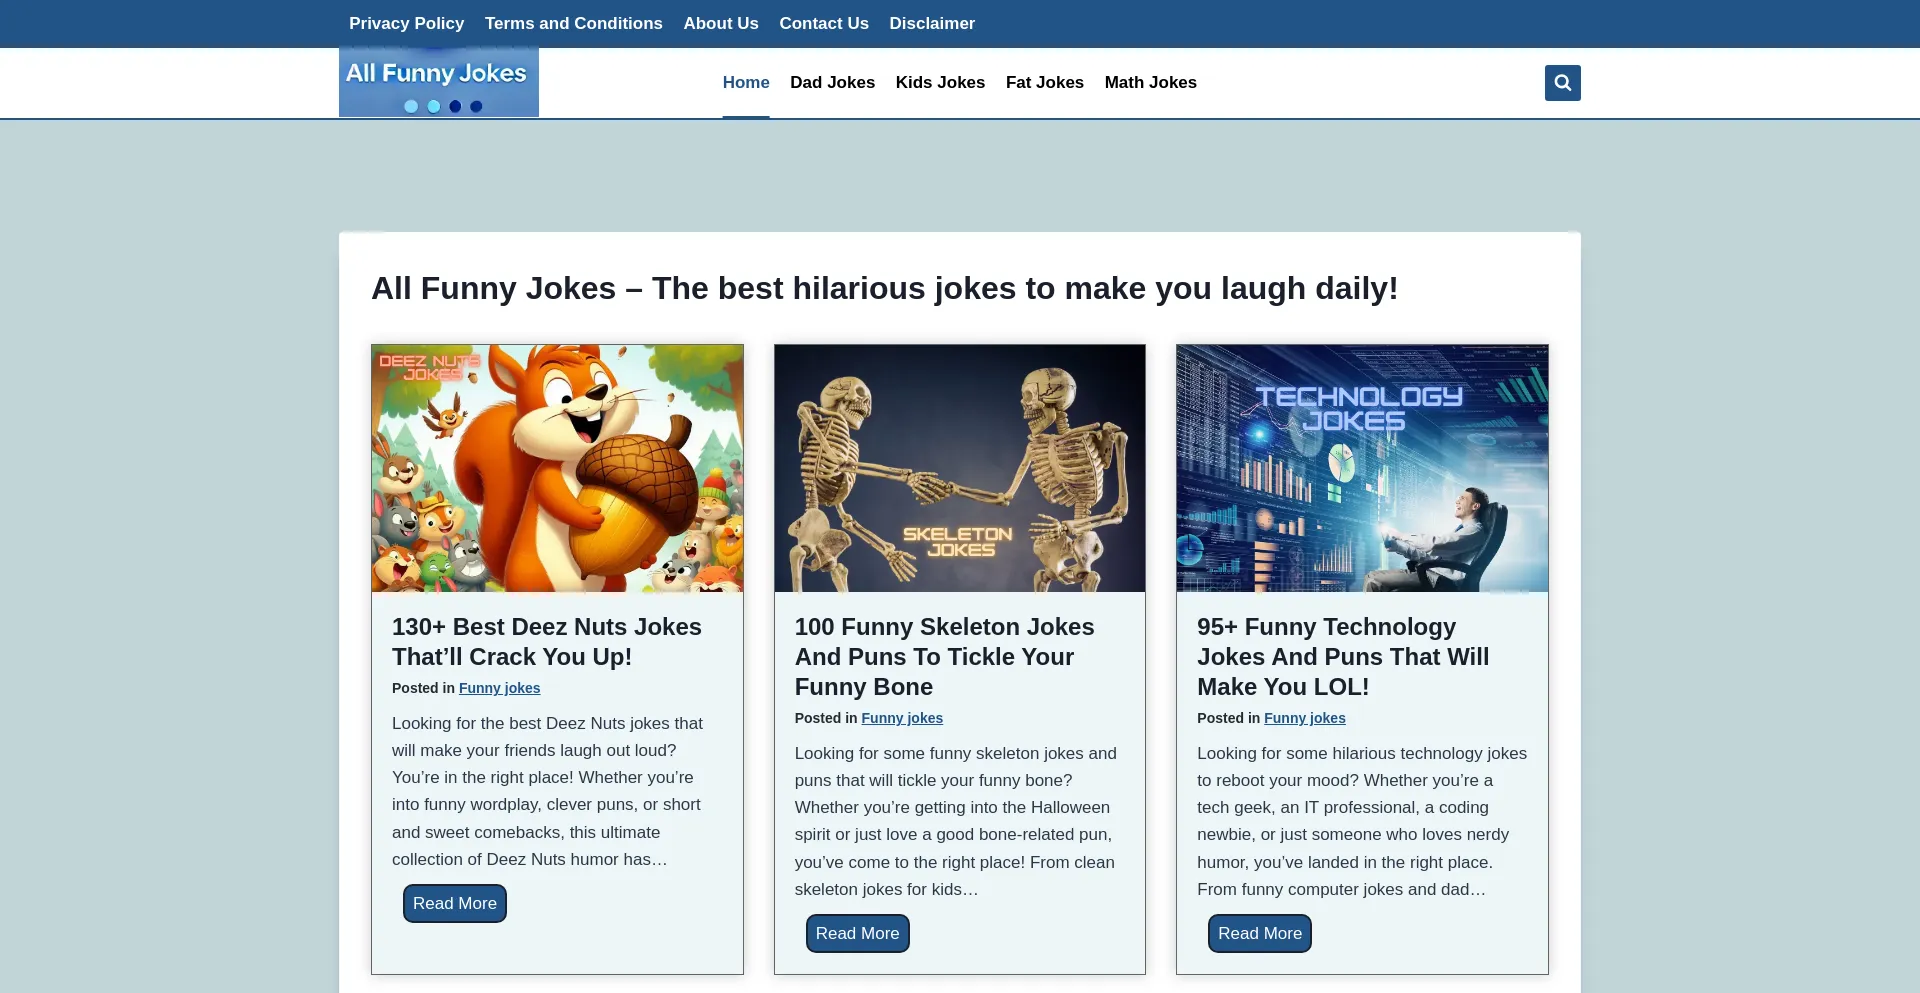This screenshot has width=1920, height=993.
Task: Click the All Funny Jokes logo
Action: coord(438,83)
